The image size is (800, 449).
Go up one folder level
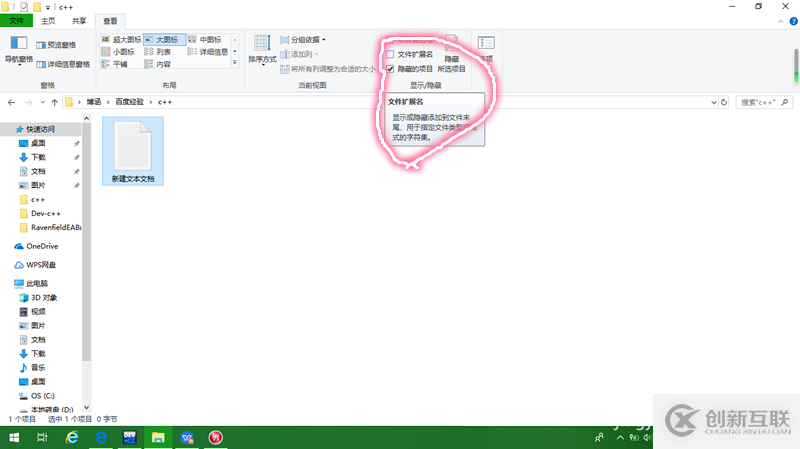(55, 102)
